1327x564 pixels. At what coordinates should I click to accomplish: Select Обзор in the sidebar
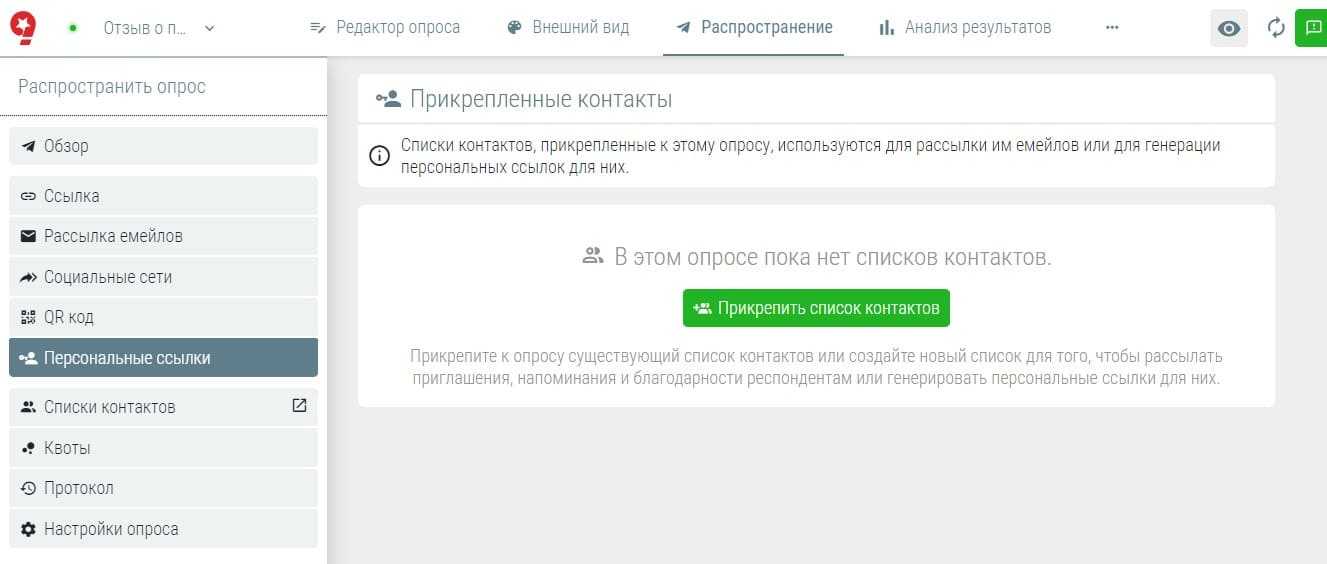[x=163, y=146]
